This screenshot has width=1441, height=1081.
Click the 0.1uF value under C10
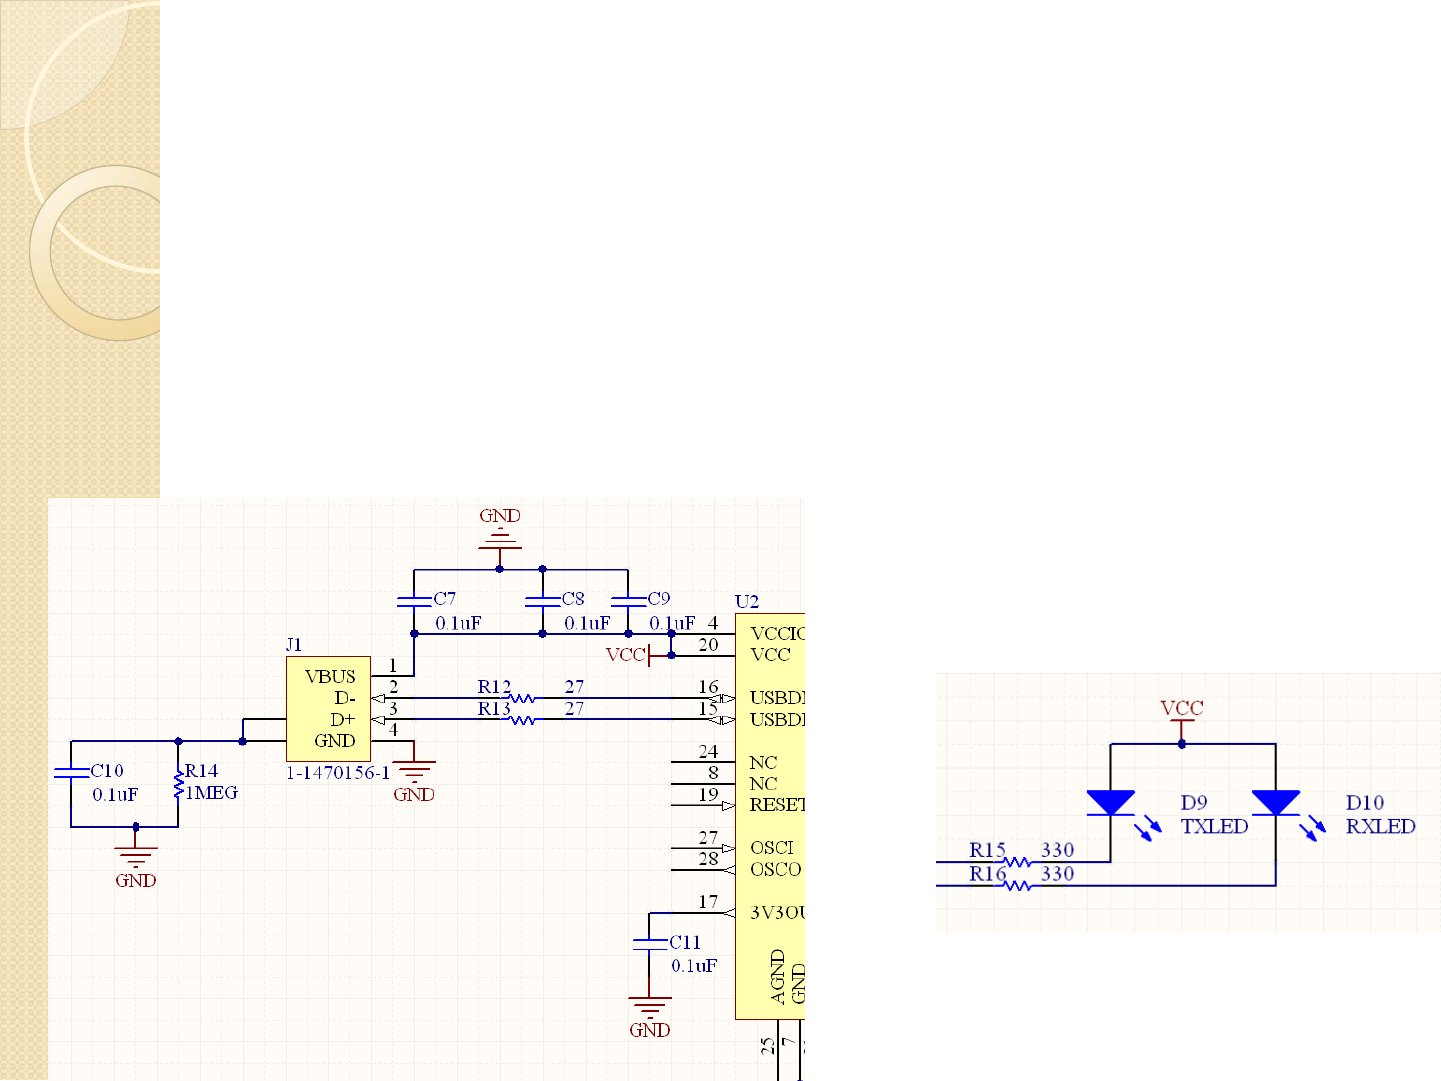click(115, 795)
